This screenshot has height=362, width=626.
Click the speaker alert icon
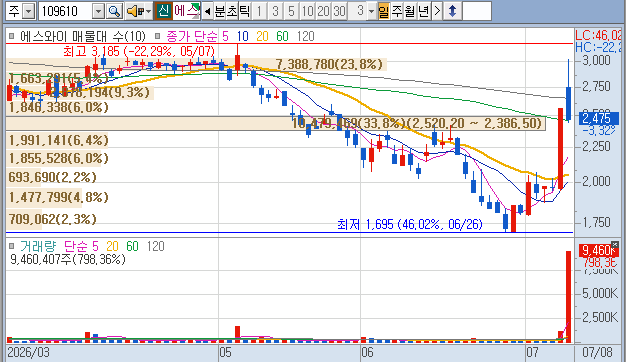135,11
